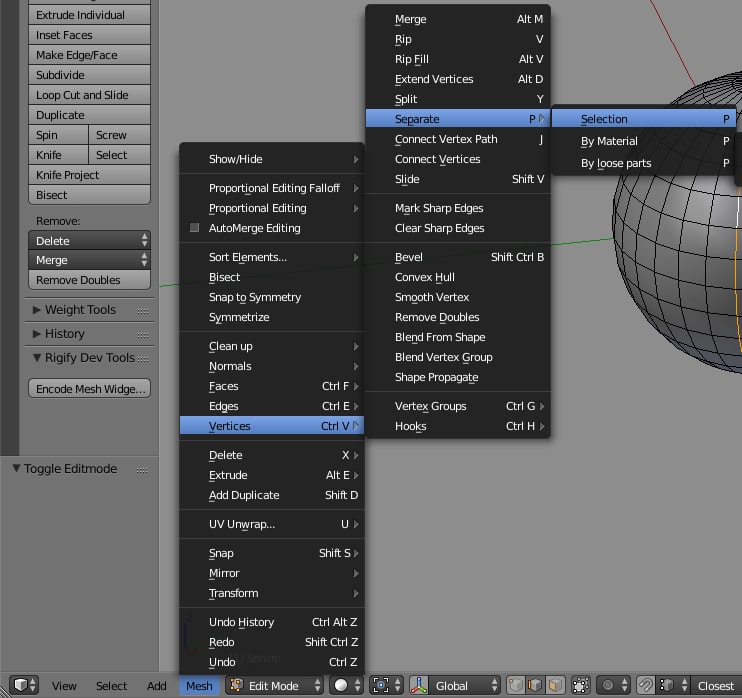Open the Show/Hide submenu
The width and height of the screenshot is (742, 698).
click(x=272, y=159)
